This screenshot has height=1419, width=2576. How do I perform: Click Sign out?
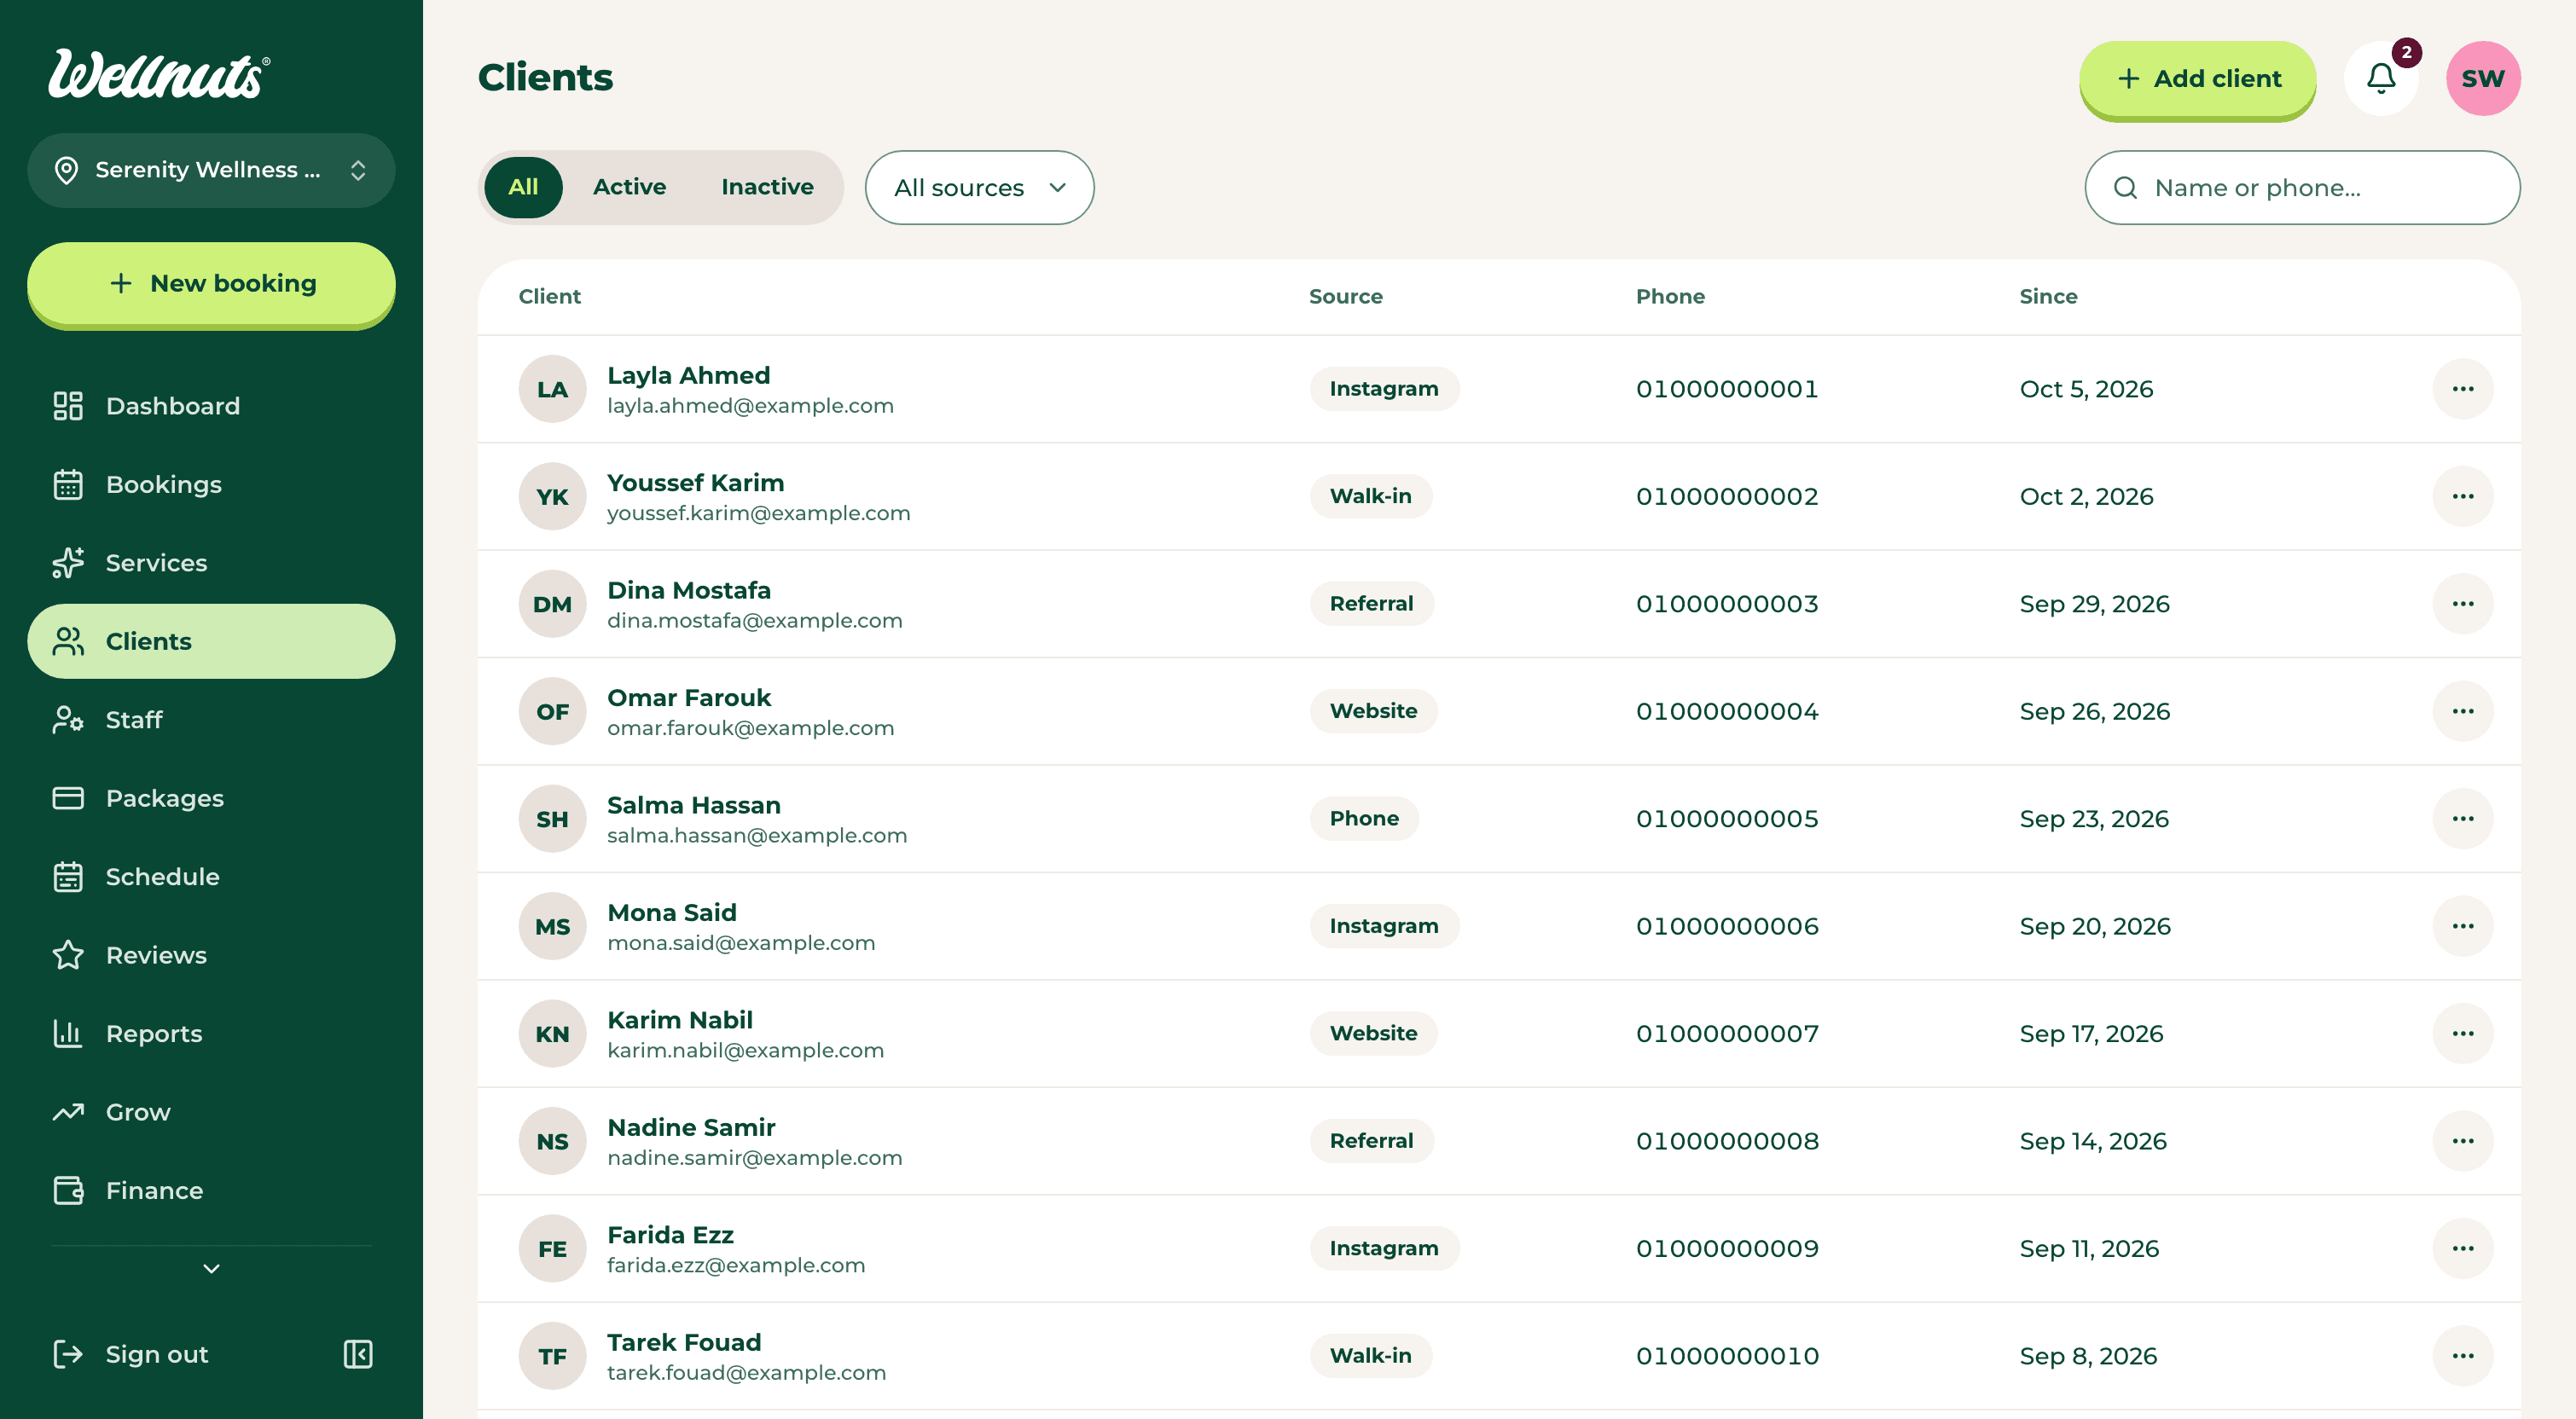click(131, 1354)
